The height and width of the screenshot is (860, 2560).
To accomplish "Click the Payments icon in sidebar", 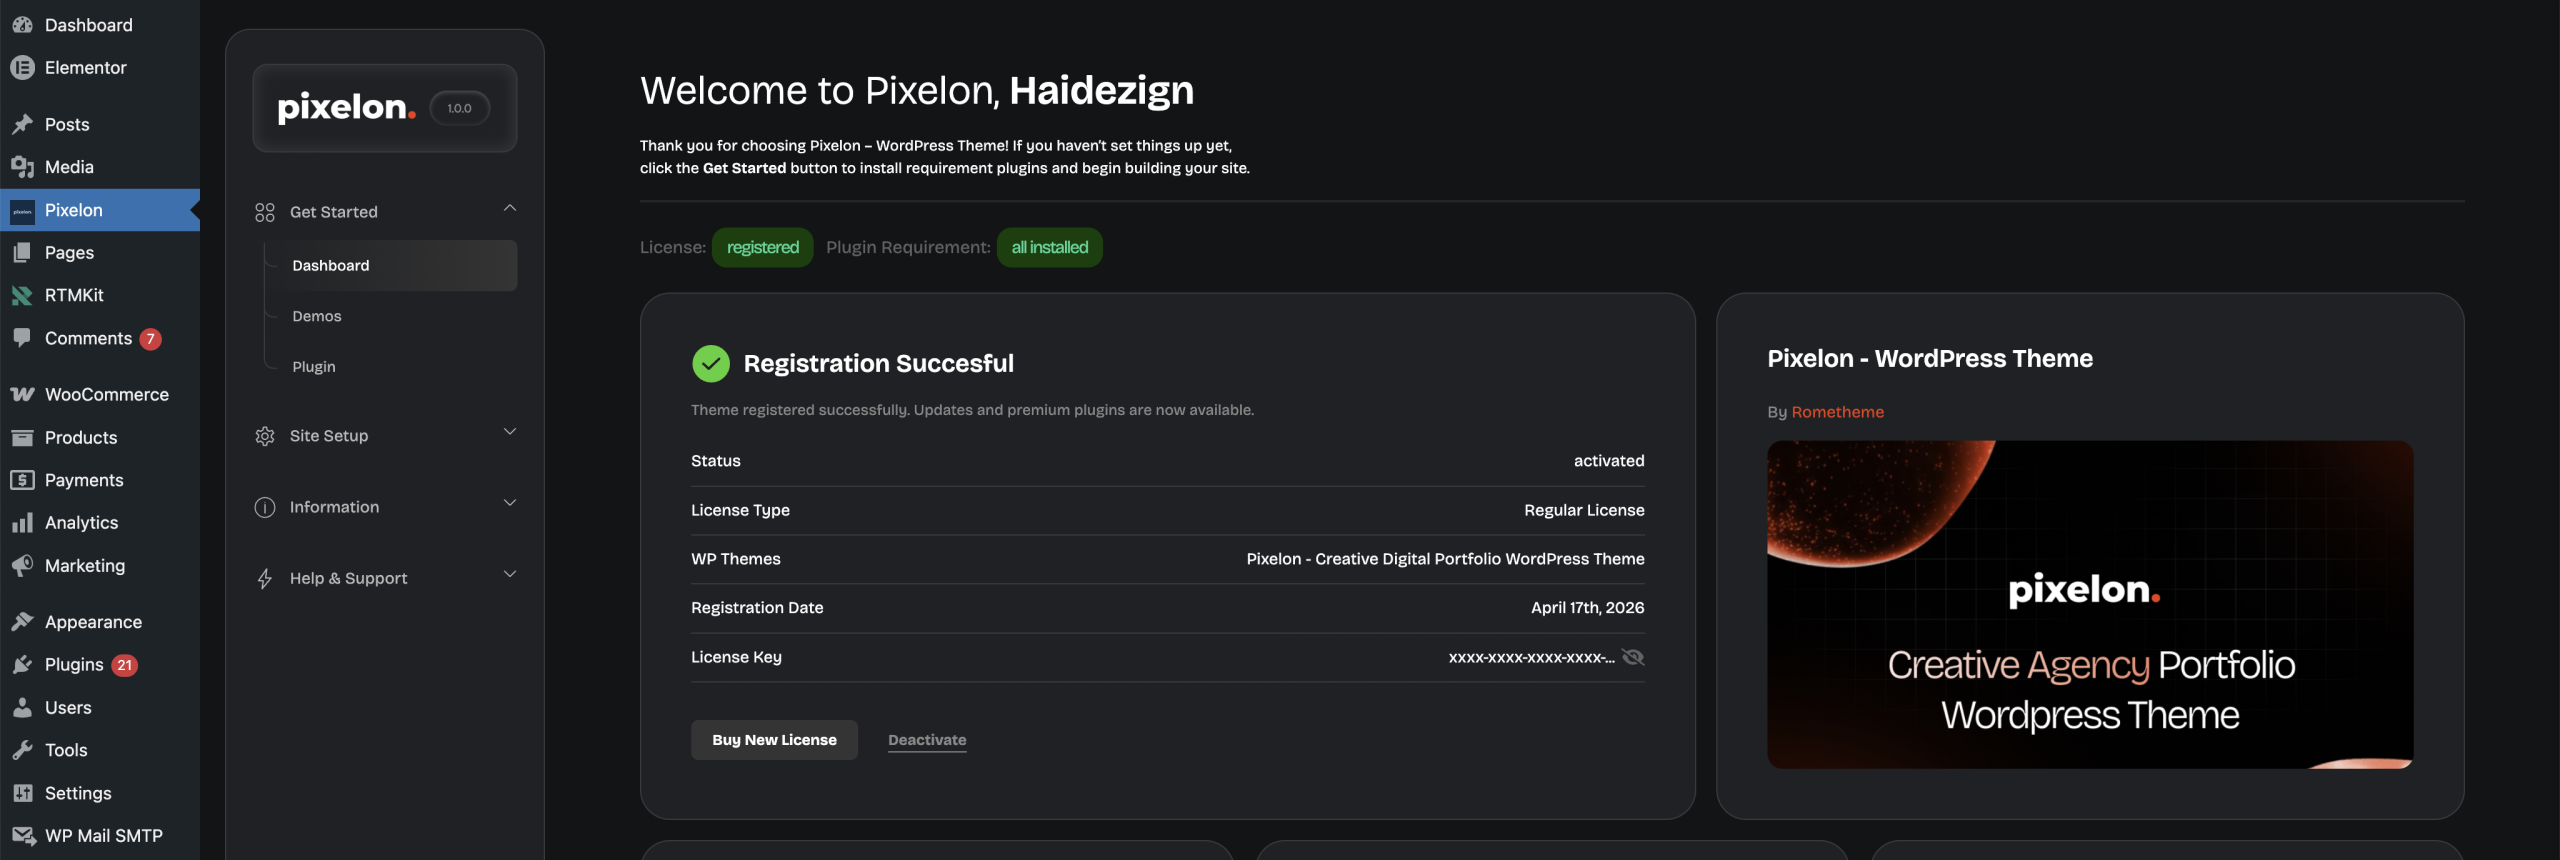I will [x=22, y=481].
